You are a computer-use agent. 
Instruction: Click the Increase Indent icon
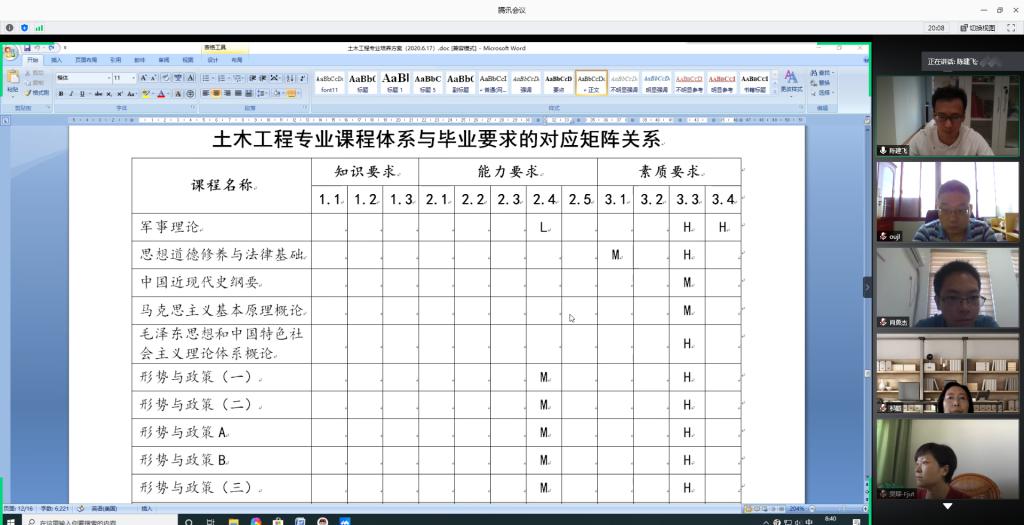263,77
